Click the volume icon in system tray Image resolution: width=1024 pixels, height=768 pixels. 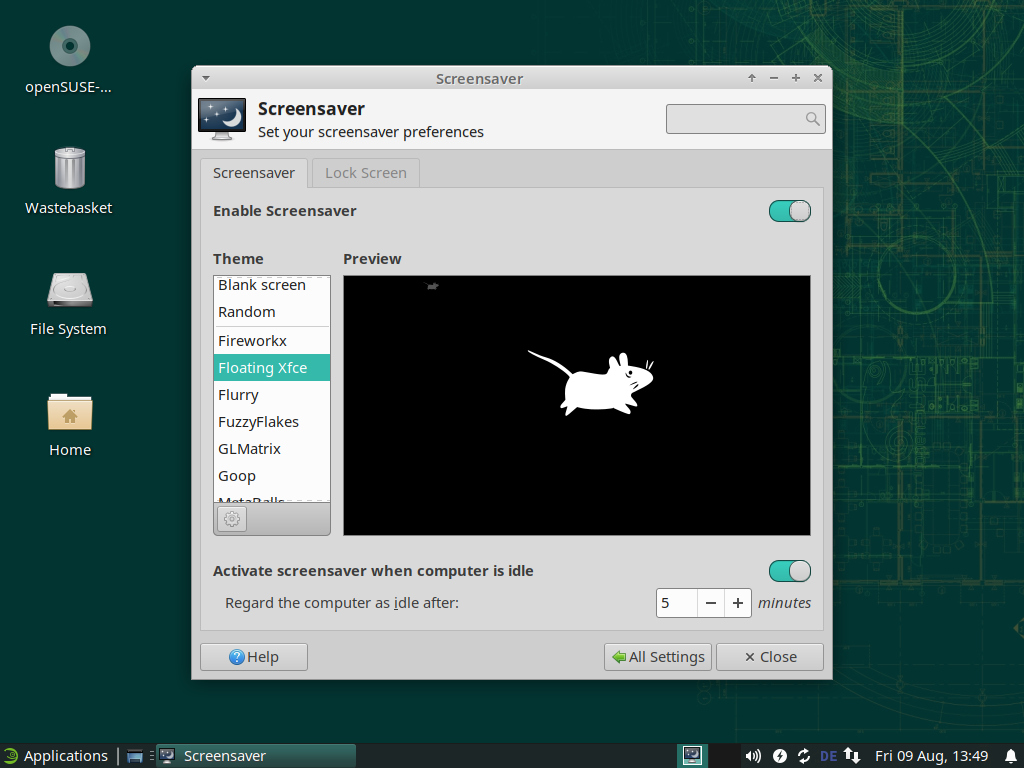(753, 756)
